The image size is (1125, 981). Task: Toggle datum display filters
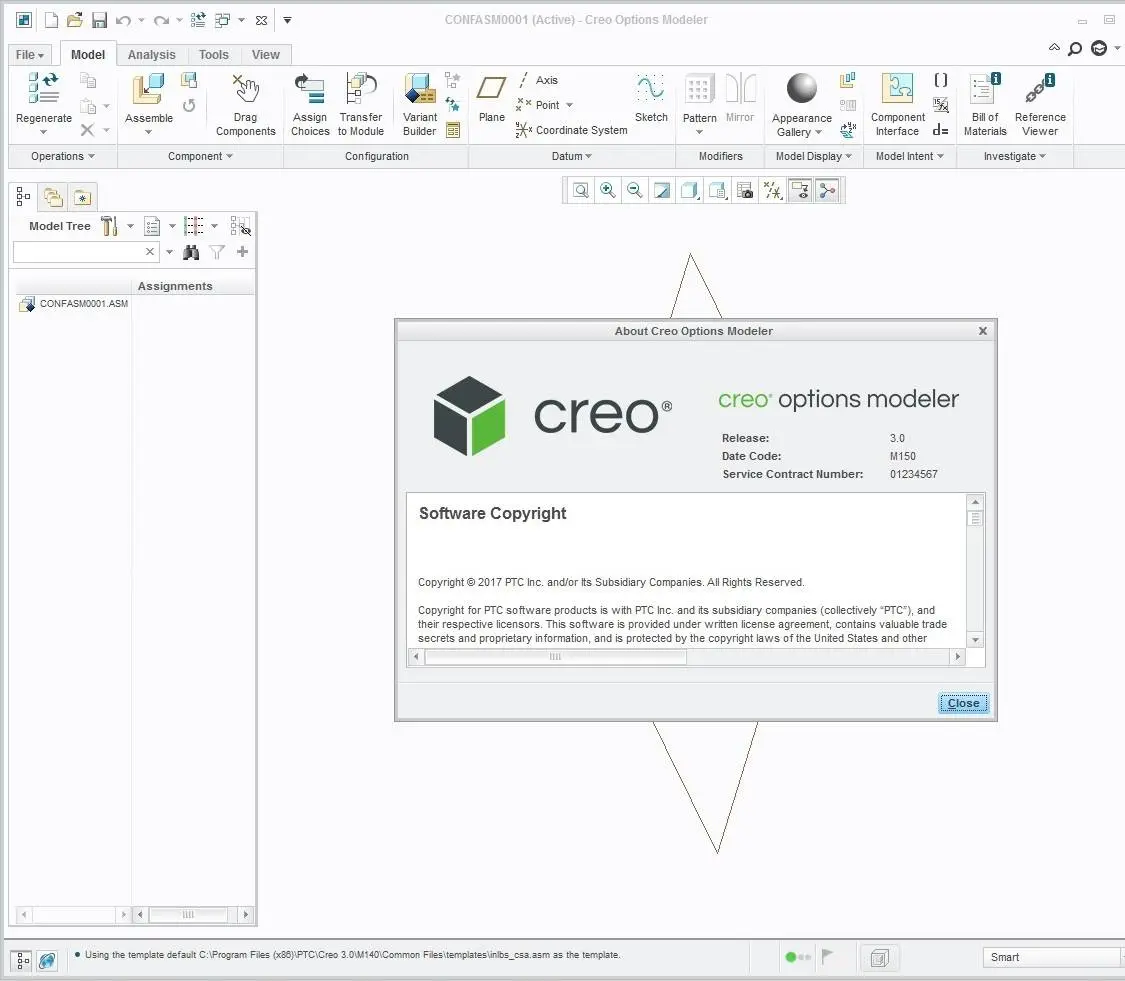(x=773, y=190)
